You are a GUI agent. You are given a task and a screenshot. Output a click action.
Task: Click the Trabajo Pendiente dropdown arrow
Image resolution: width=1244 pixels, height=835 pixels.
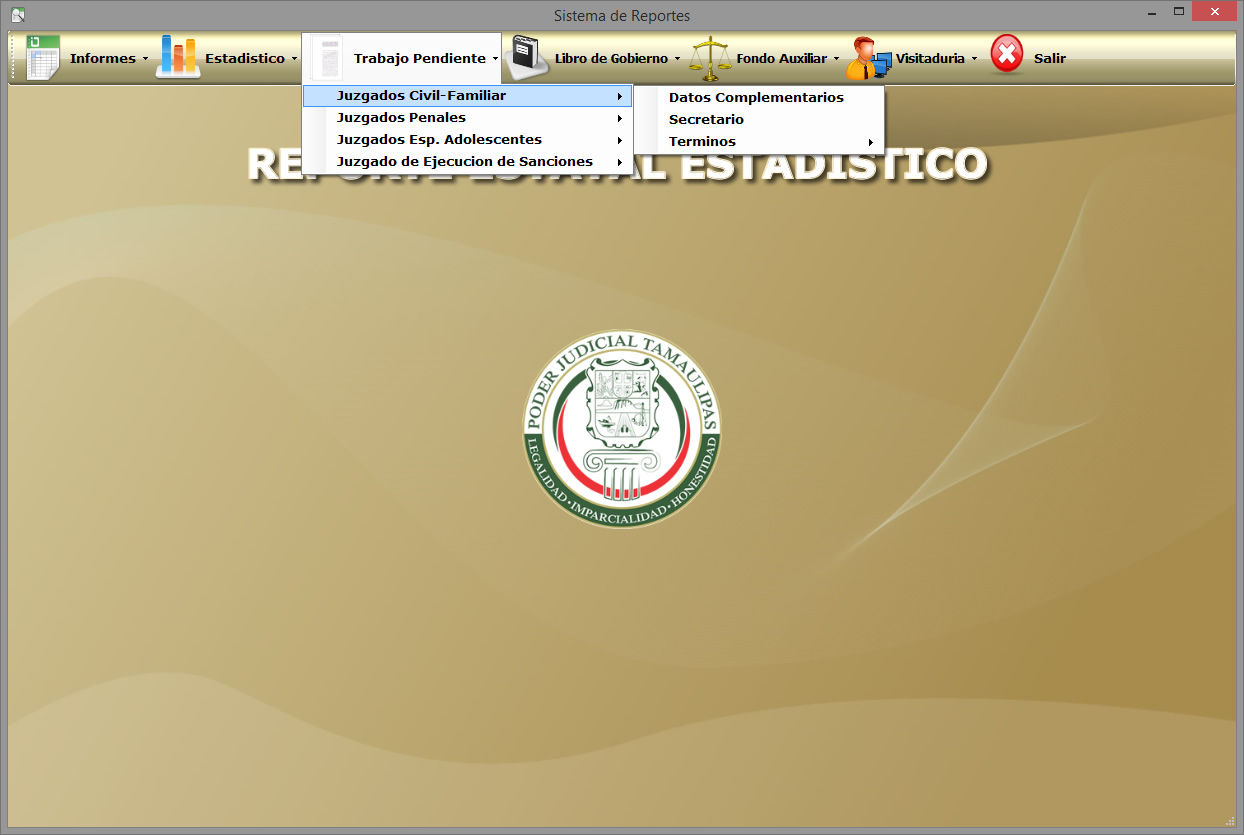coord(495,59)
